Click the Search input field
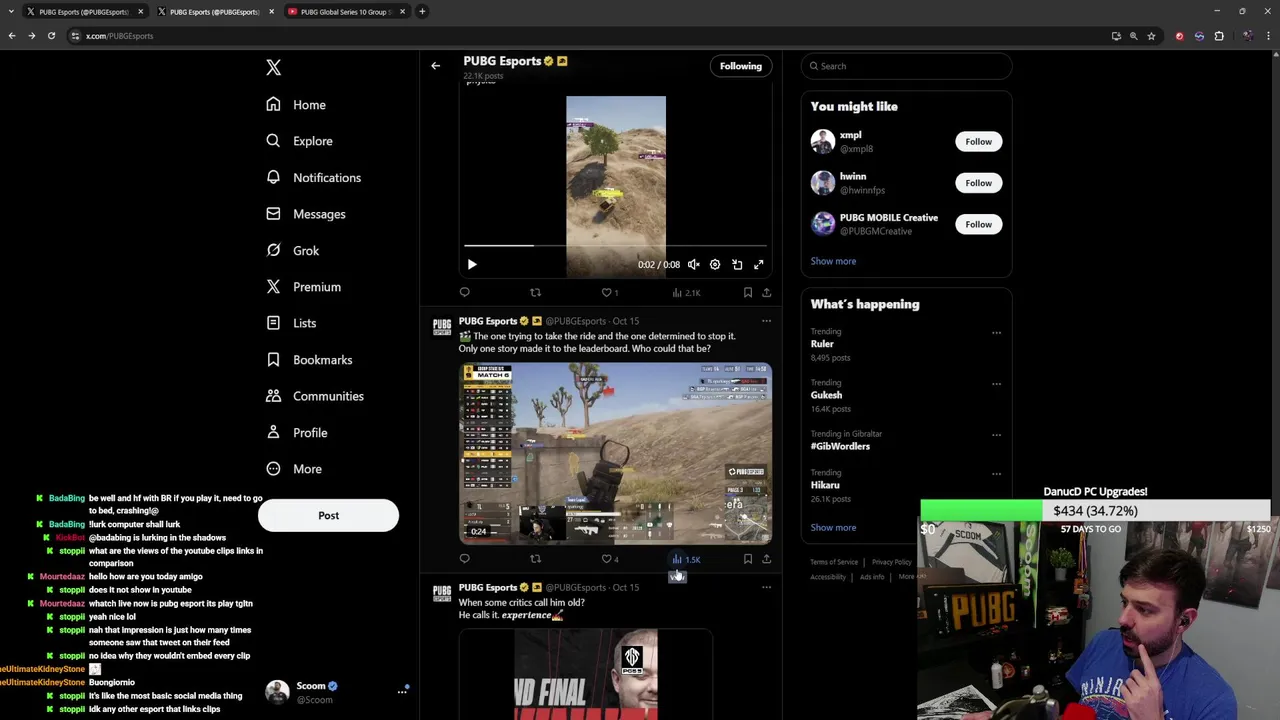This screenshot has height=720, width=1280. point(906,66)
